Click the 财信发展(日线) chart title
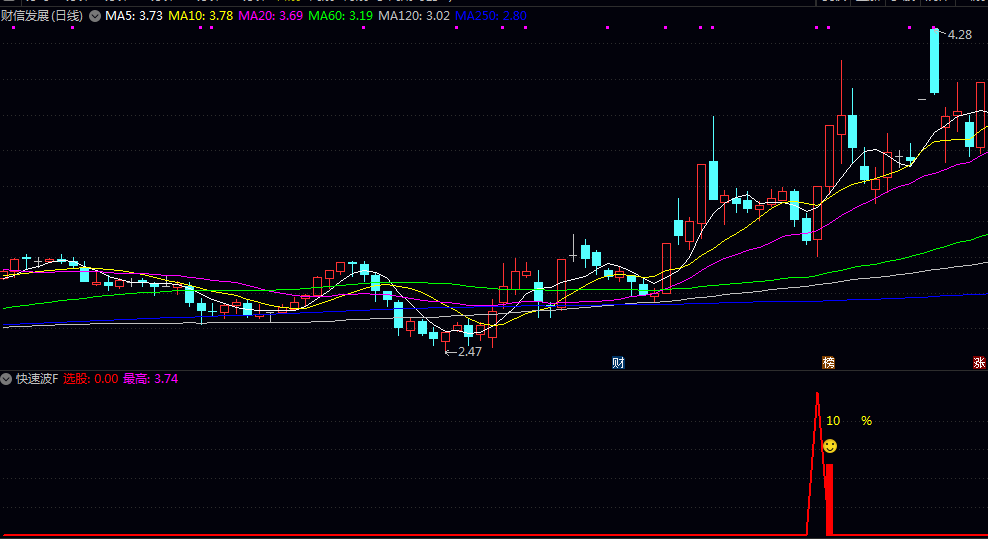 click(x=43, y=17)
